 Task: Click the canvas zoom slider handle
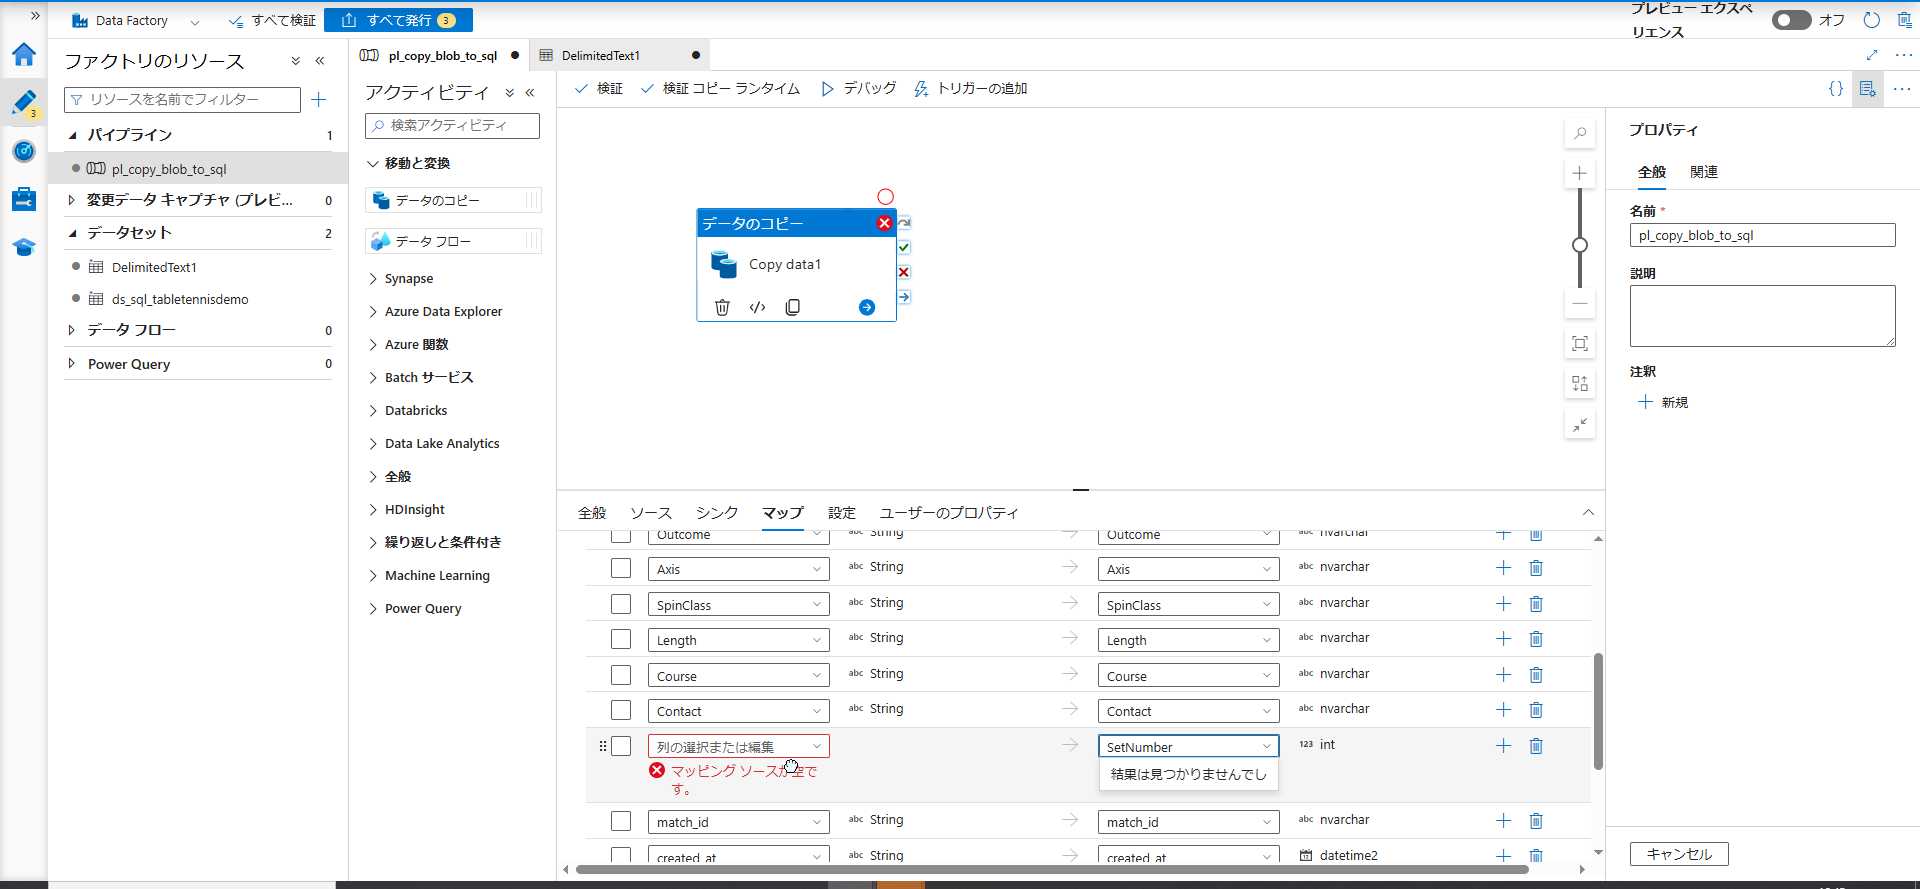point(1580,245)
